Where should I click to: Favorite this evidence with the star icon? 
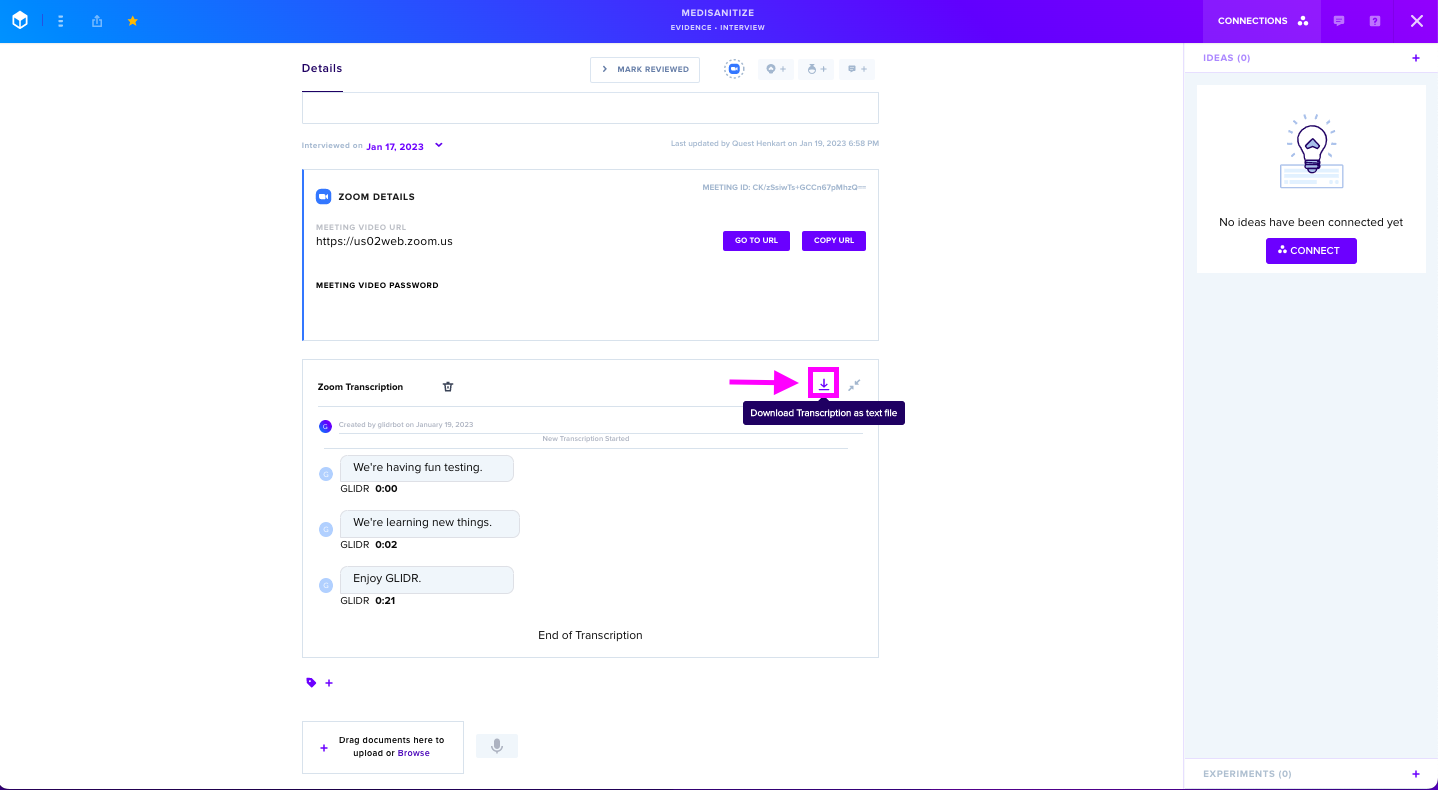(133, 21)
